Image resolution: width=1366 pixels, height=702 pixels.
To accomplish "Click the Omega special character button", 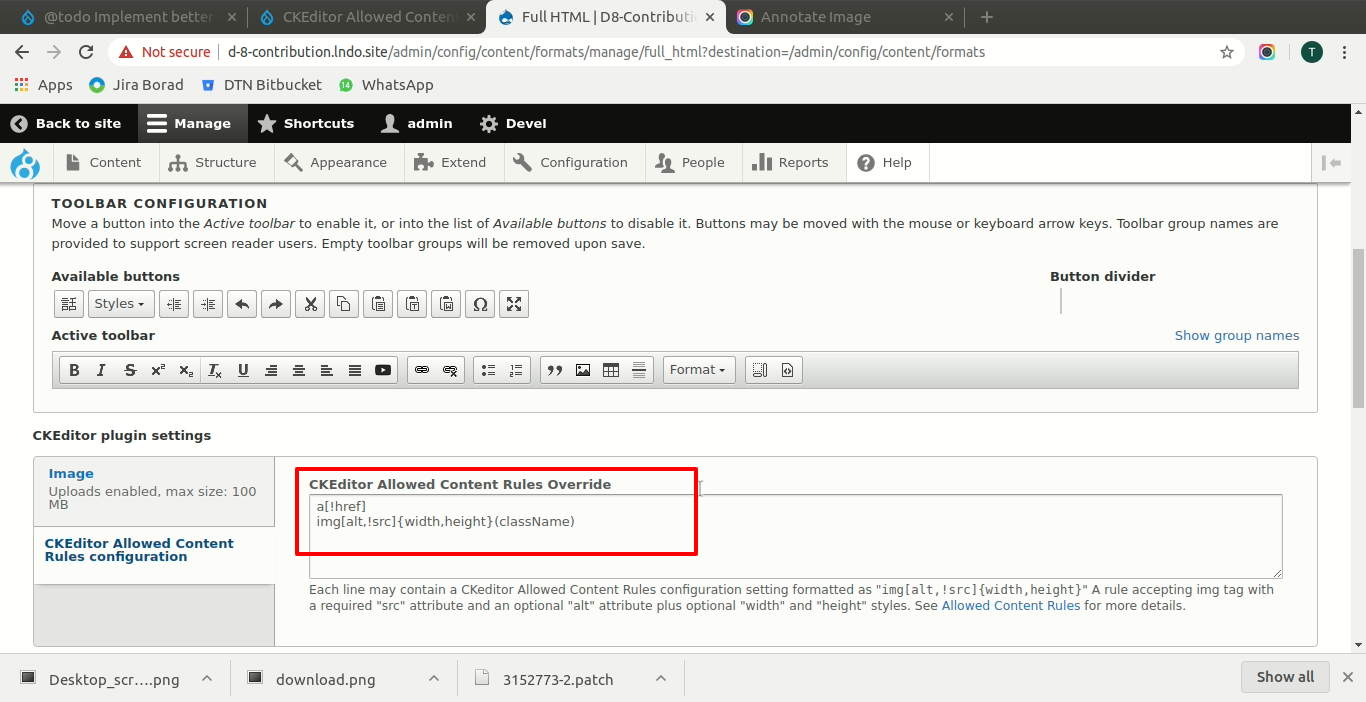I will coord(480,304).
